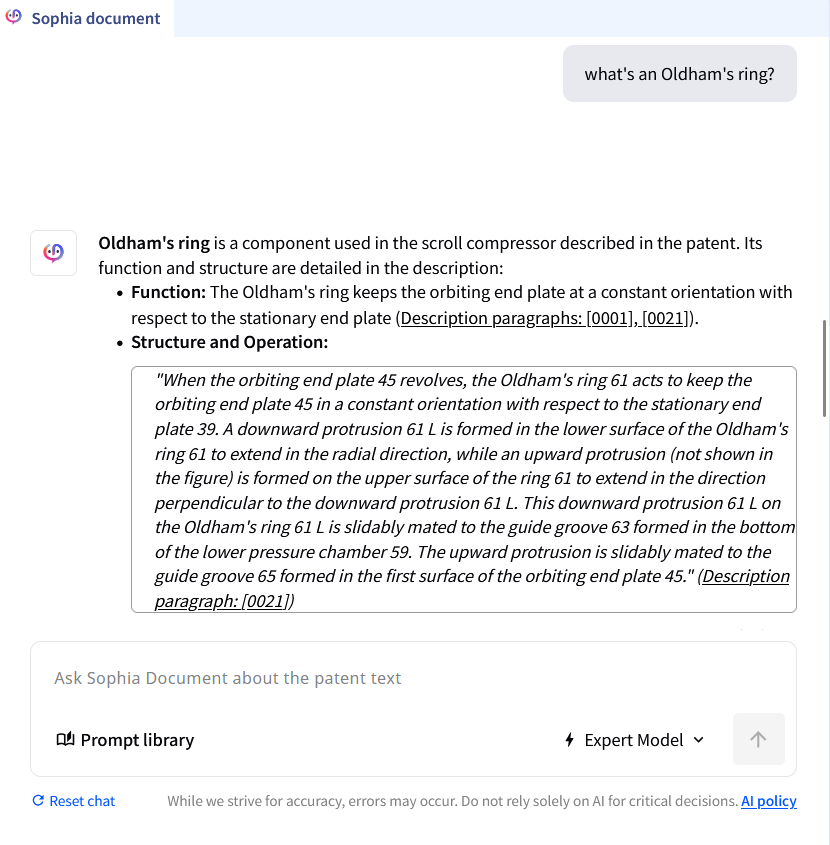Click the vertical chat scrollbar thumb
The image size is (830, 845).
(x=824, y=368)
